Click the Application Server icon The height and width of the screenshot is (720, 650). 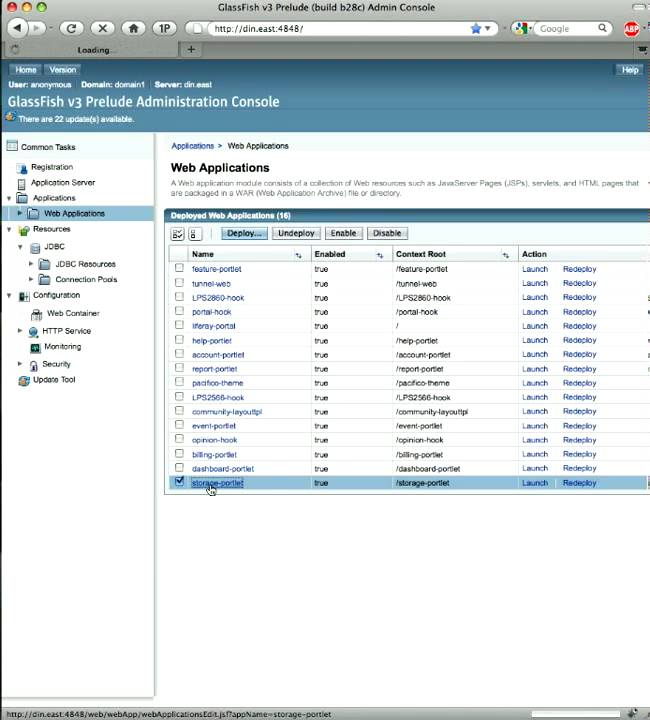coord(21,184)
